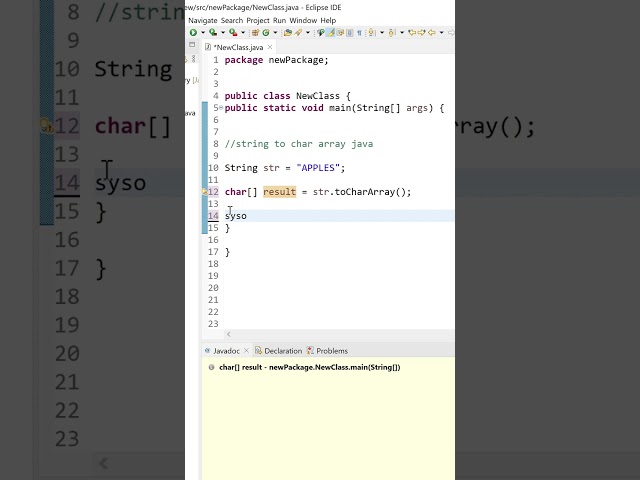
Task: Minimize the side view using its panel icon
Action: click(x=192, y=44)
